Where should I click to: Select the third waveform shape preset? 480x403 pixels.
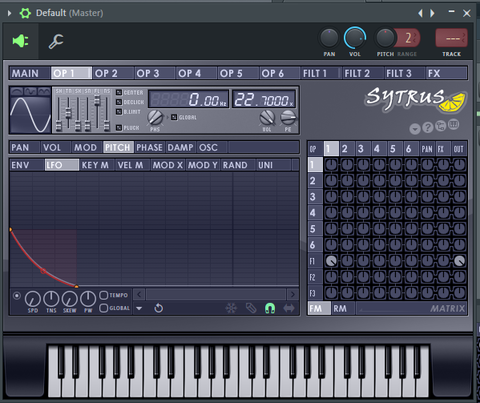click(44, 91)
